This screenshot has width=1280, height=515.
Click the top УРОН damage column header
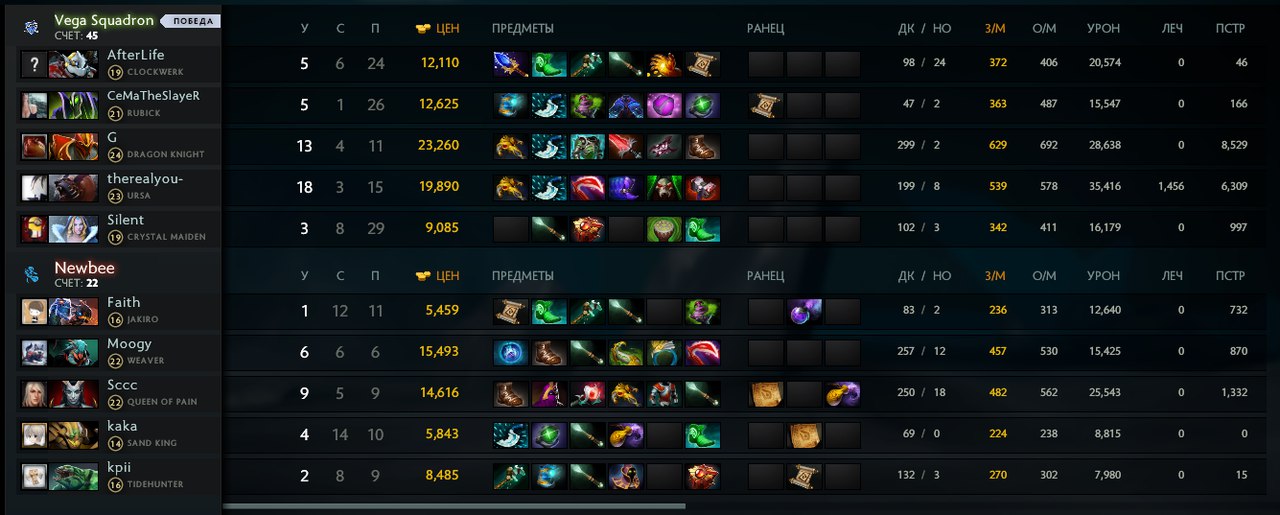1103,29
